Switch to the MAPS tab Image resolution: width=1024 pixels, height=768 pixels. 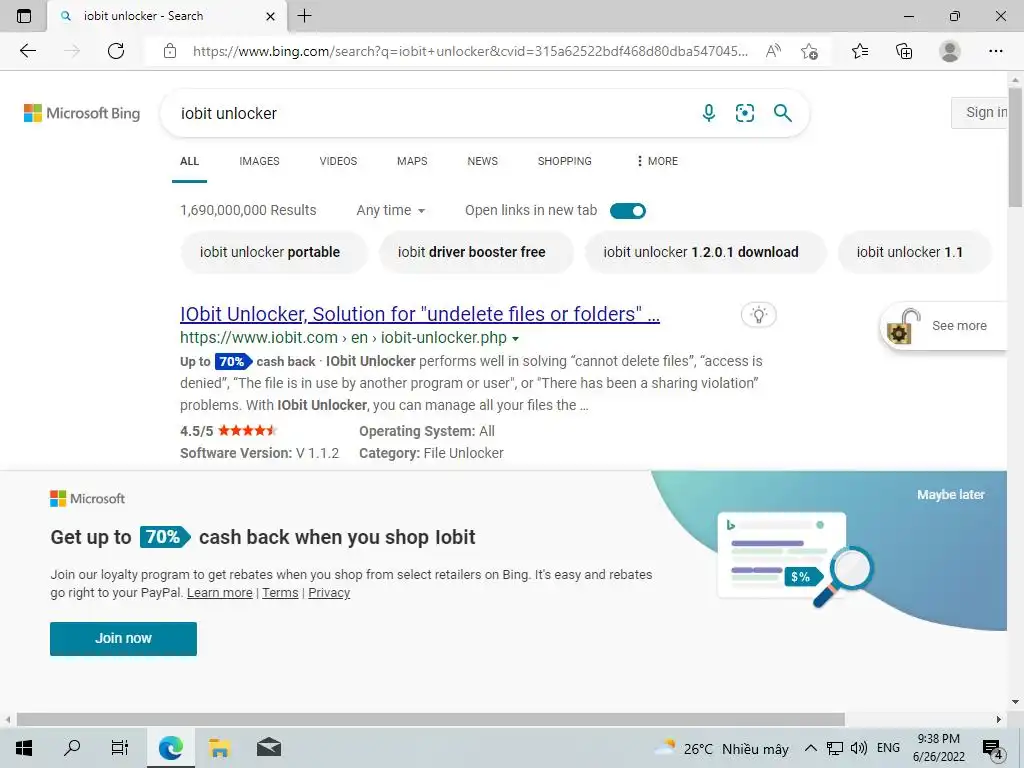(x=412, y=161)
